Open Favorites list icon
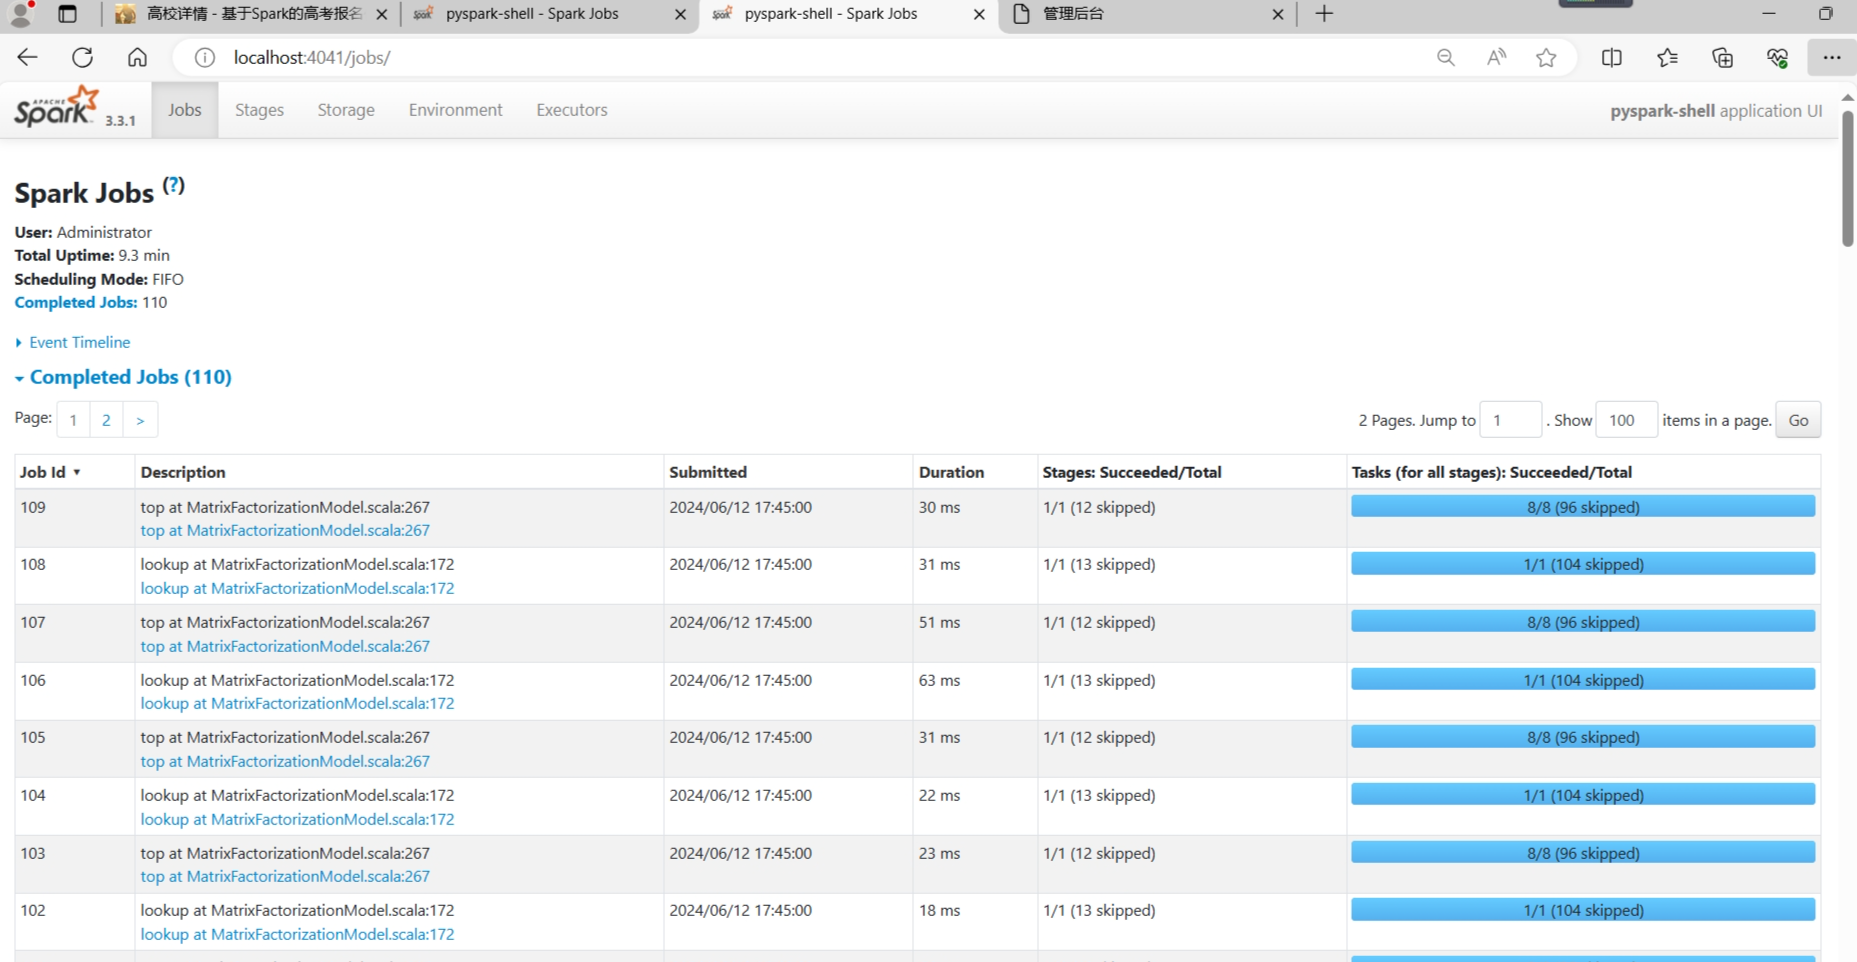This screenshot has height=962, width=1857. click(x=1667, y=57)
